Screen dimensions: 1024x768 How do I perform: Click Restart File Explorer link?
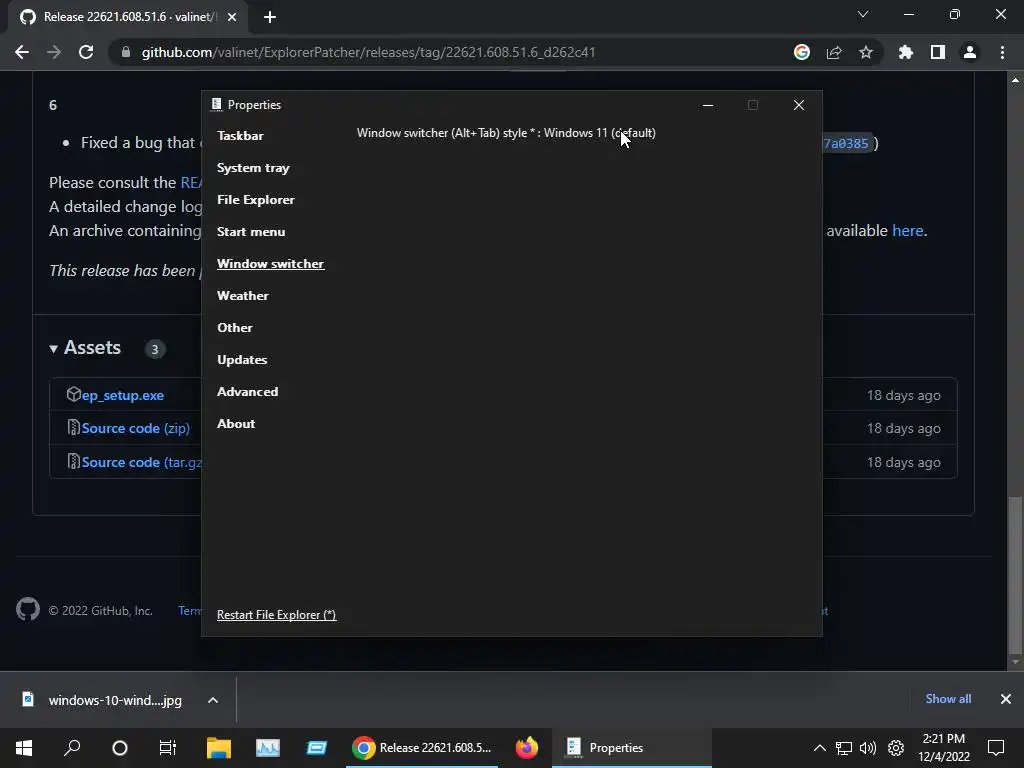tap(276, 615)
